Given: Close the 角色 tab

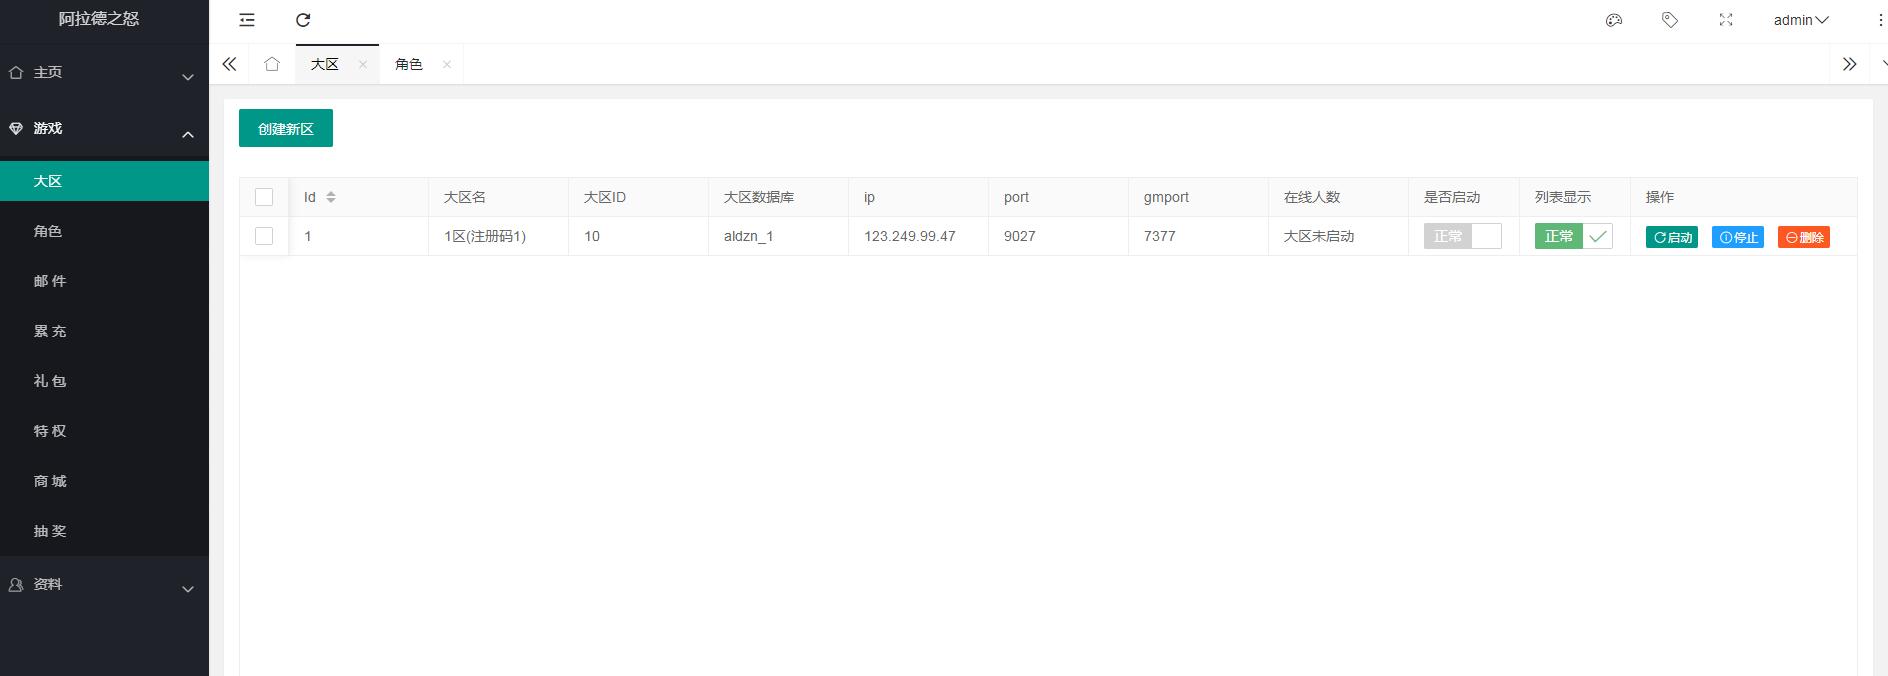Looking at the screenshot, I should 447,64.
